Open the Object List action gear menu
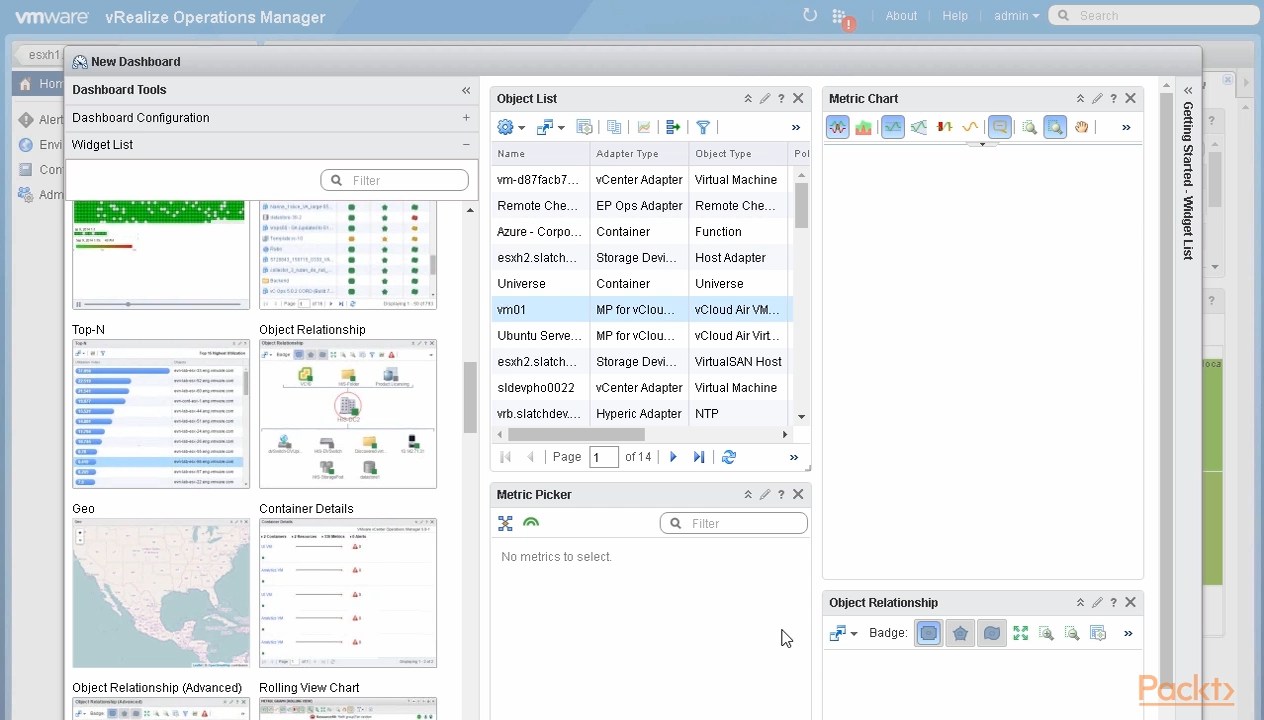The height and width of the screenshot is (720, 1264). pyautogui.click(x=510, y=127)
